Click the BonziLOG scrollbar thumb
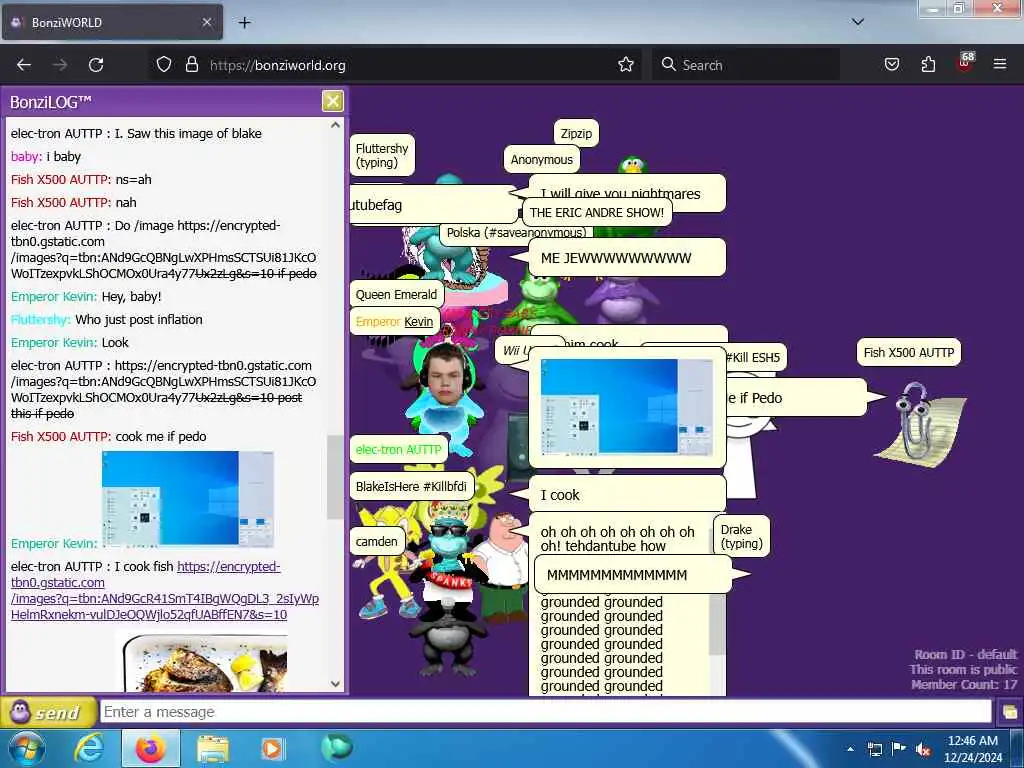 point(335,477)
